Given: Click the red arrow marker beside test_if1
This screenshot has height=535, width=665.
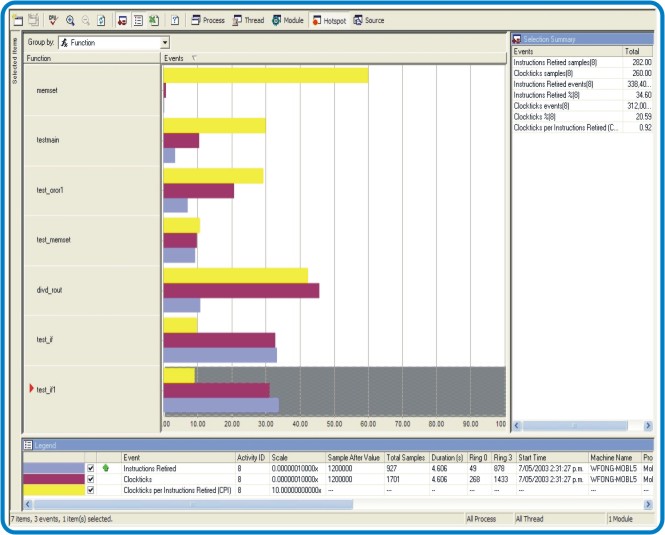Looking at the screenshot, I should point(31,388).
